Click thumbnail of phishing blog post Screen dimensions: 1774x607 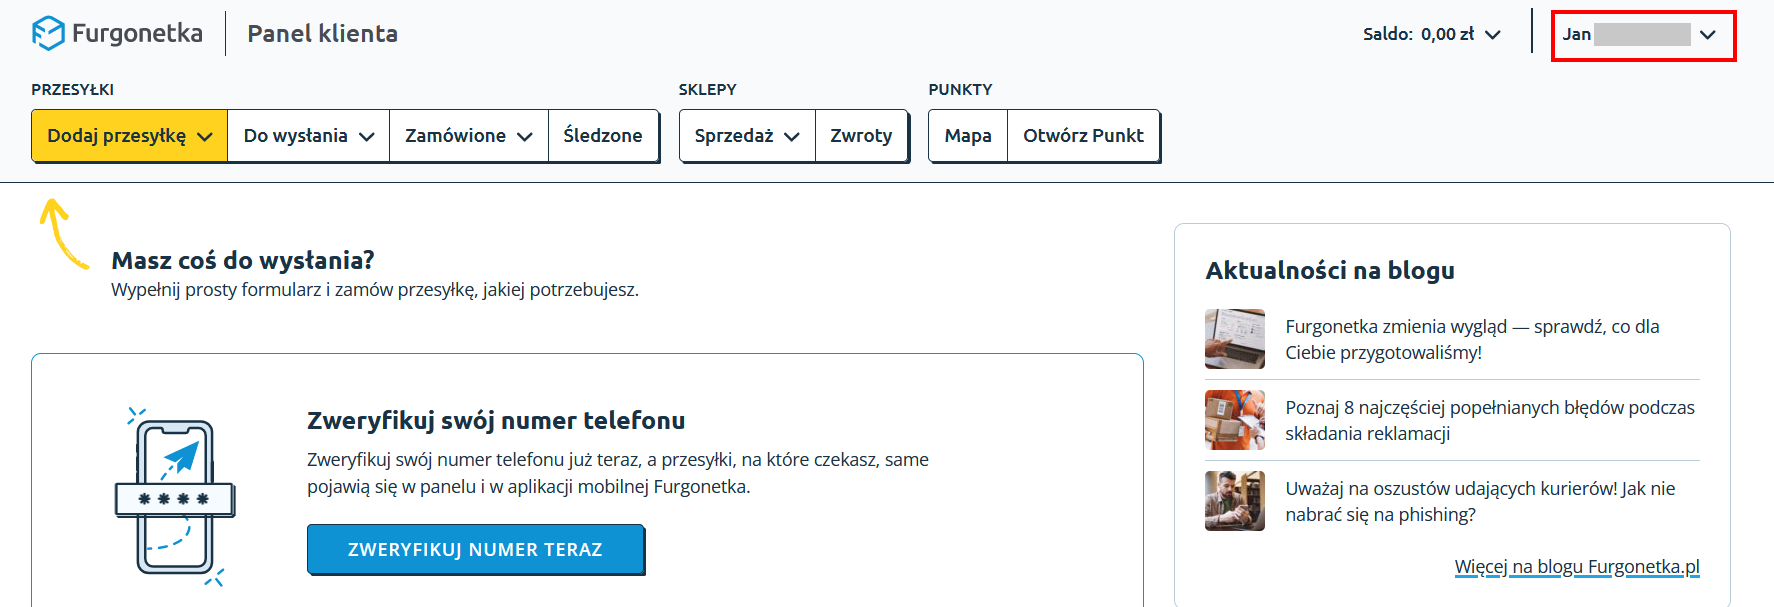point(1235,501)
